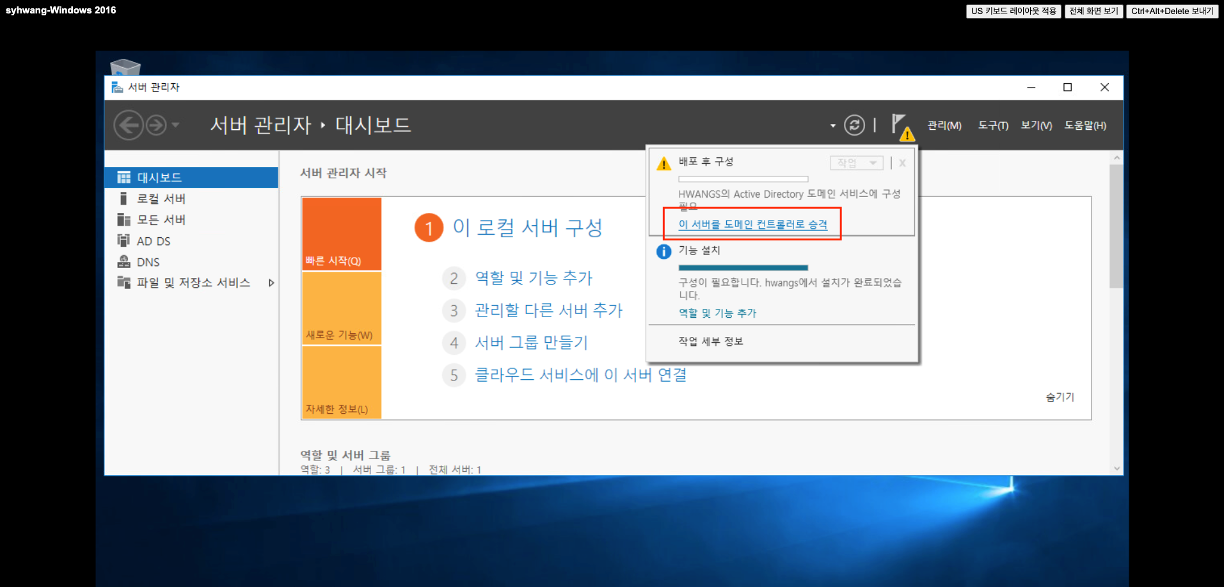
Task: Select 대시보드 in the sidebar
Action: (x=191, y=177)
